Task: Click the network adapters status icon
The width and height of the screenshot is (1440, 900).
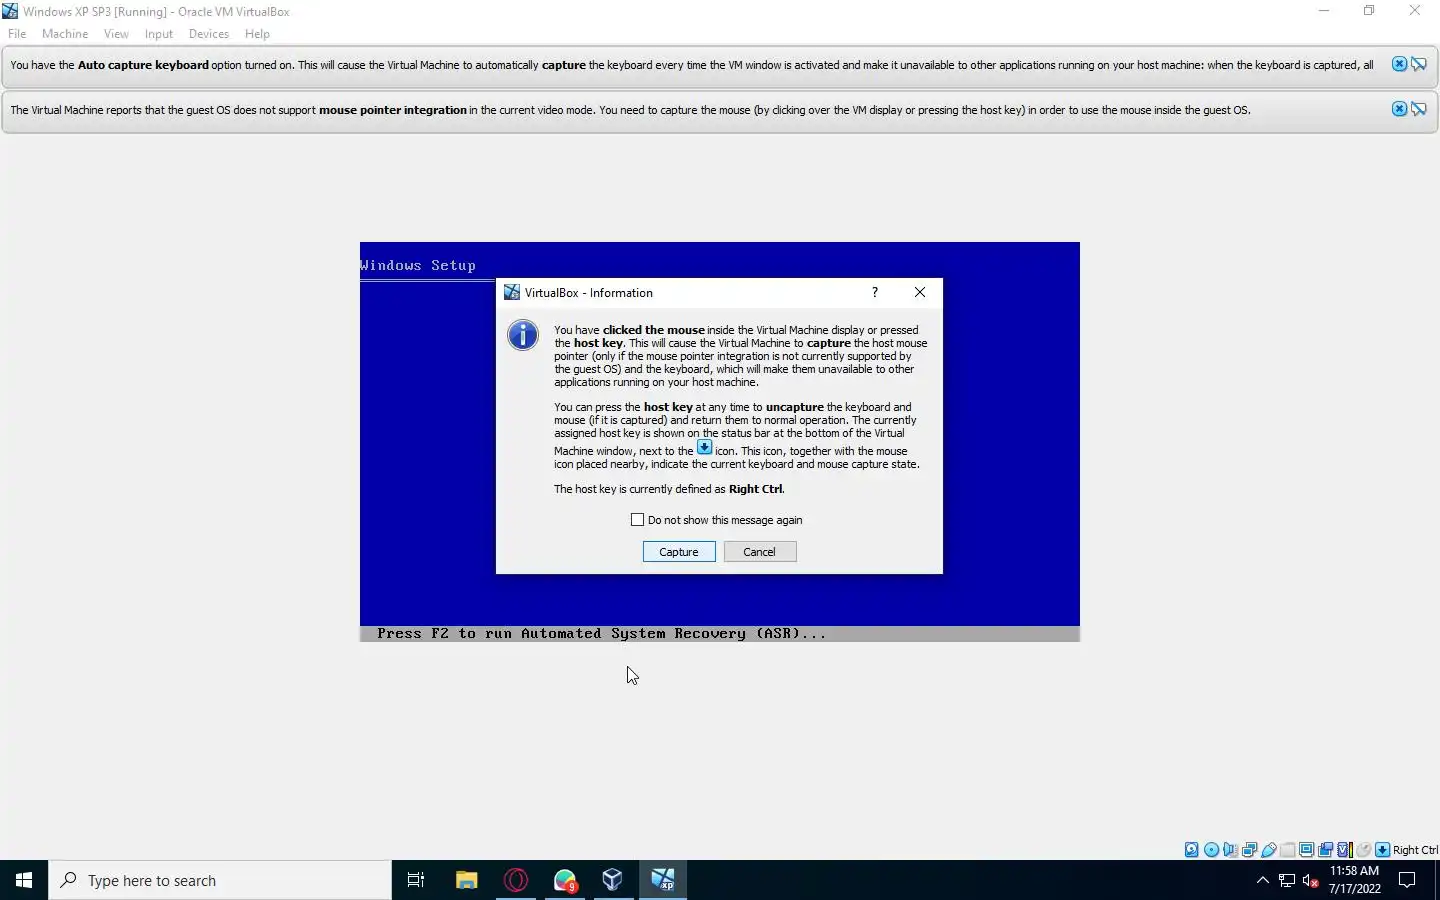Action: click(1249, 850)
